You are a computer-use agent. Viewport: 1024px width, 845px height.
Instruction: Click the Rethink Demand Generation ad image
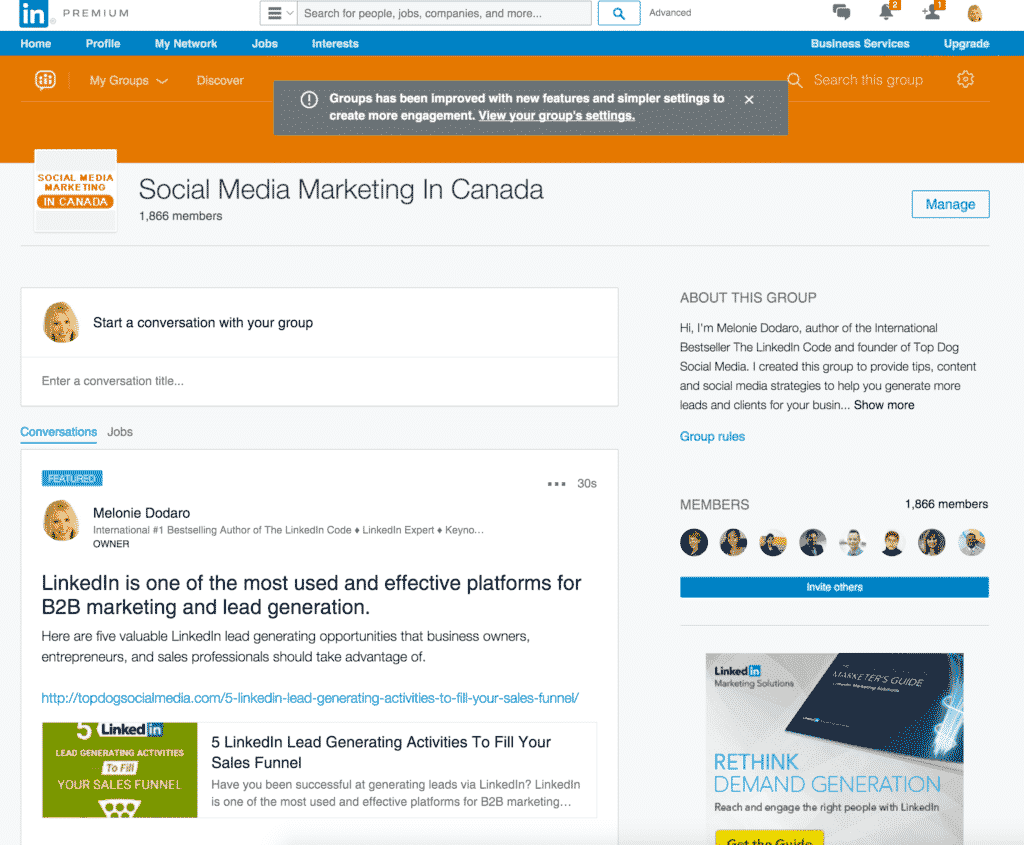[x=834, y=748]
